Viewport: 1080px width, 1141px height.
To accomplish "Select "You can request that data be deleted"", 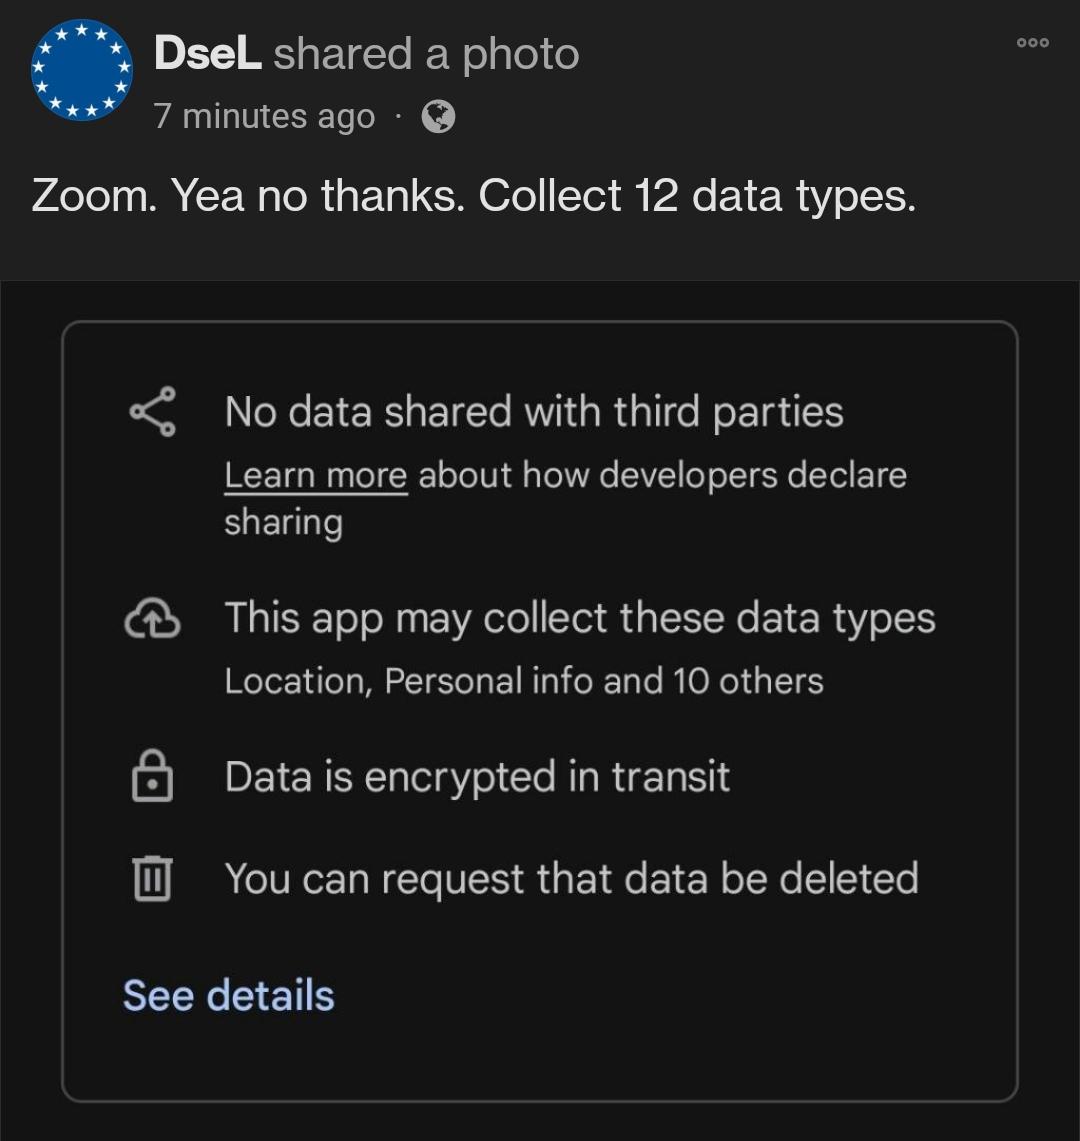I will pos(571,879).
